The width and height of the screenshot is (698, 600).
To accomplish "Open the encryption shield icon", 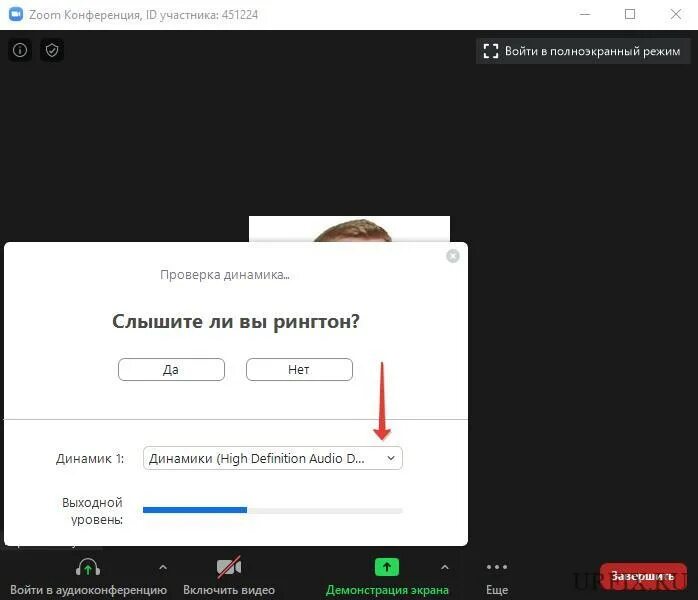I will click(x=52, y=50).
